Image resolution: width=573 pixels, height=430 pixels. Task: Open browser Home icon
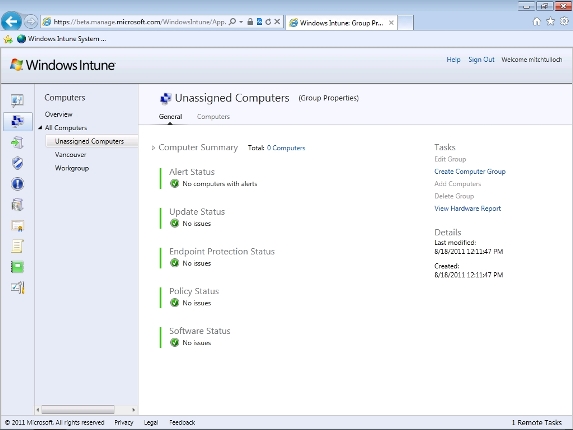click(x=536, y=22)
